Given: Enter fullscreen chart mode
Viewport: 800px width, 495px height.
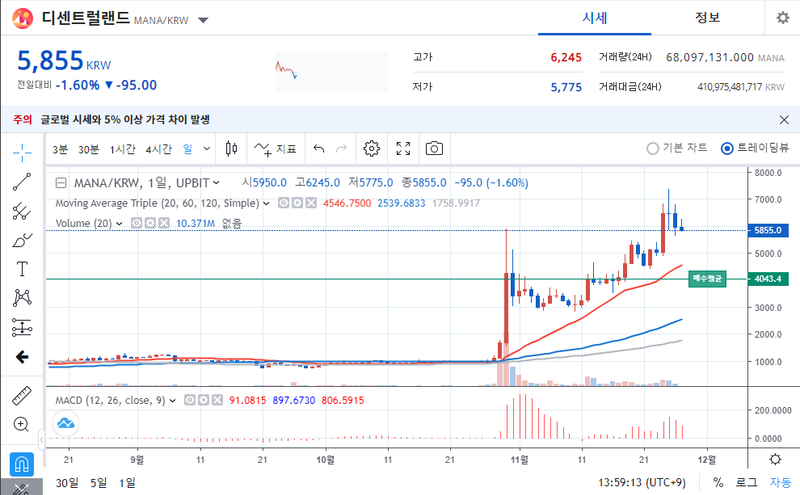Looking at the screenshot, I should click(403, 148).
